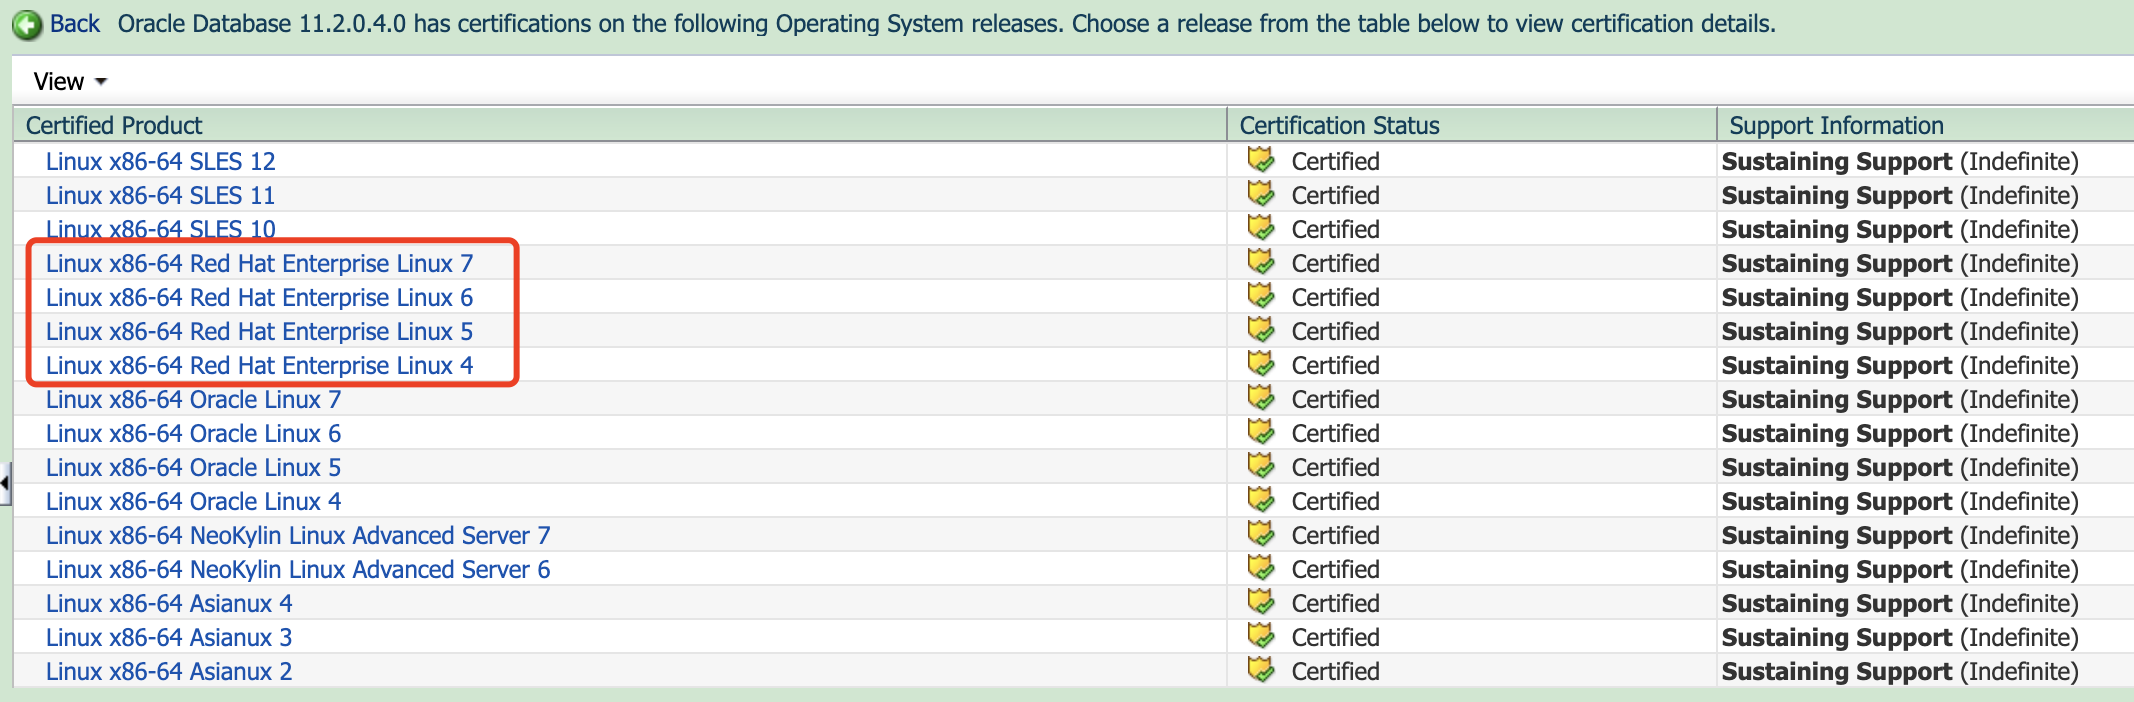Sort by Certification Status column header

[x=1339, y=126]
